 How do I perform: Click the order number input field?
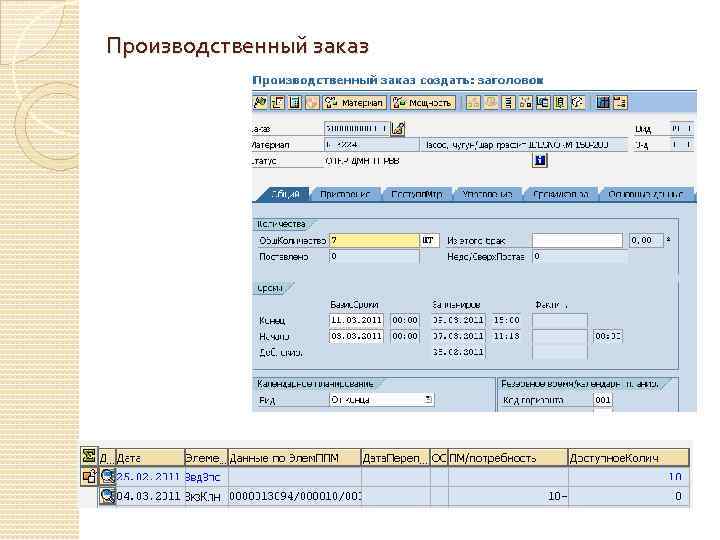coord(357,129)
